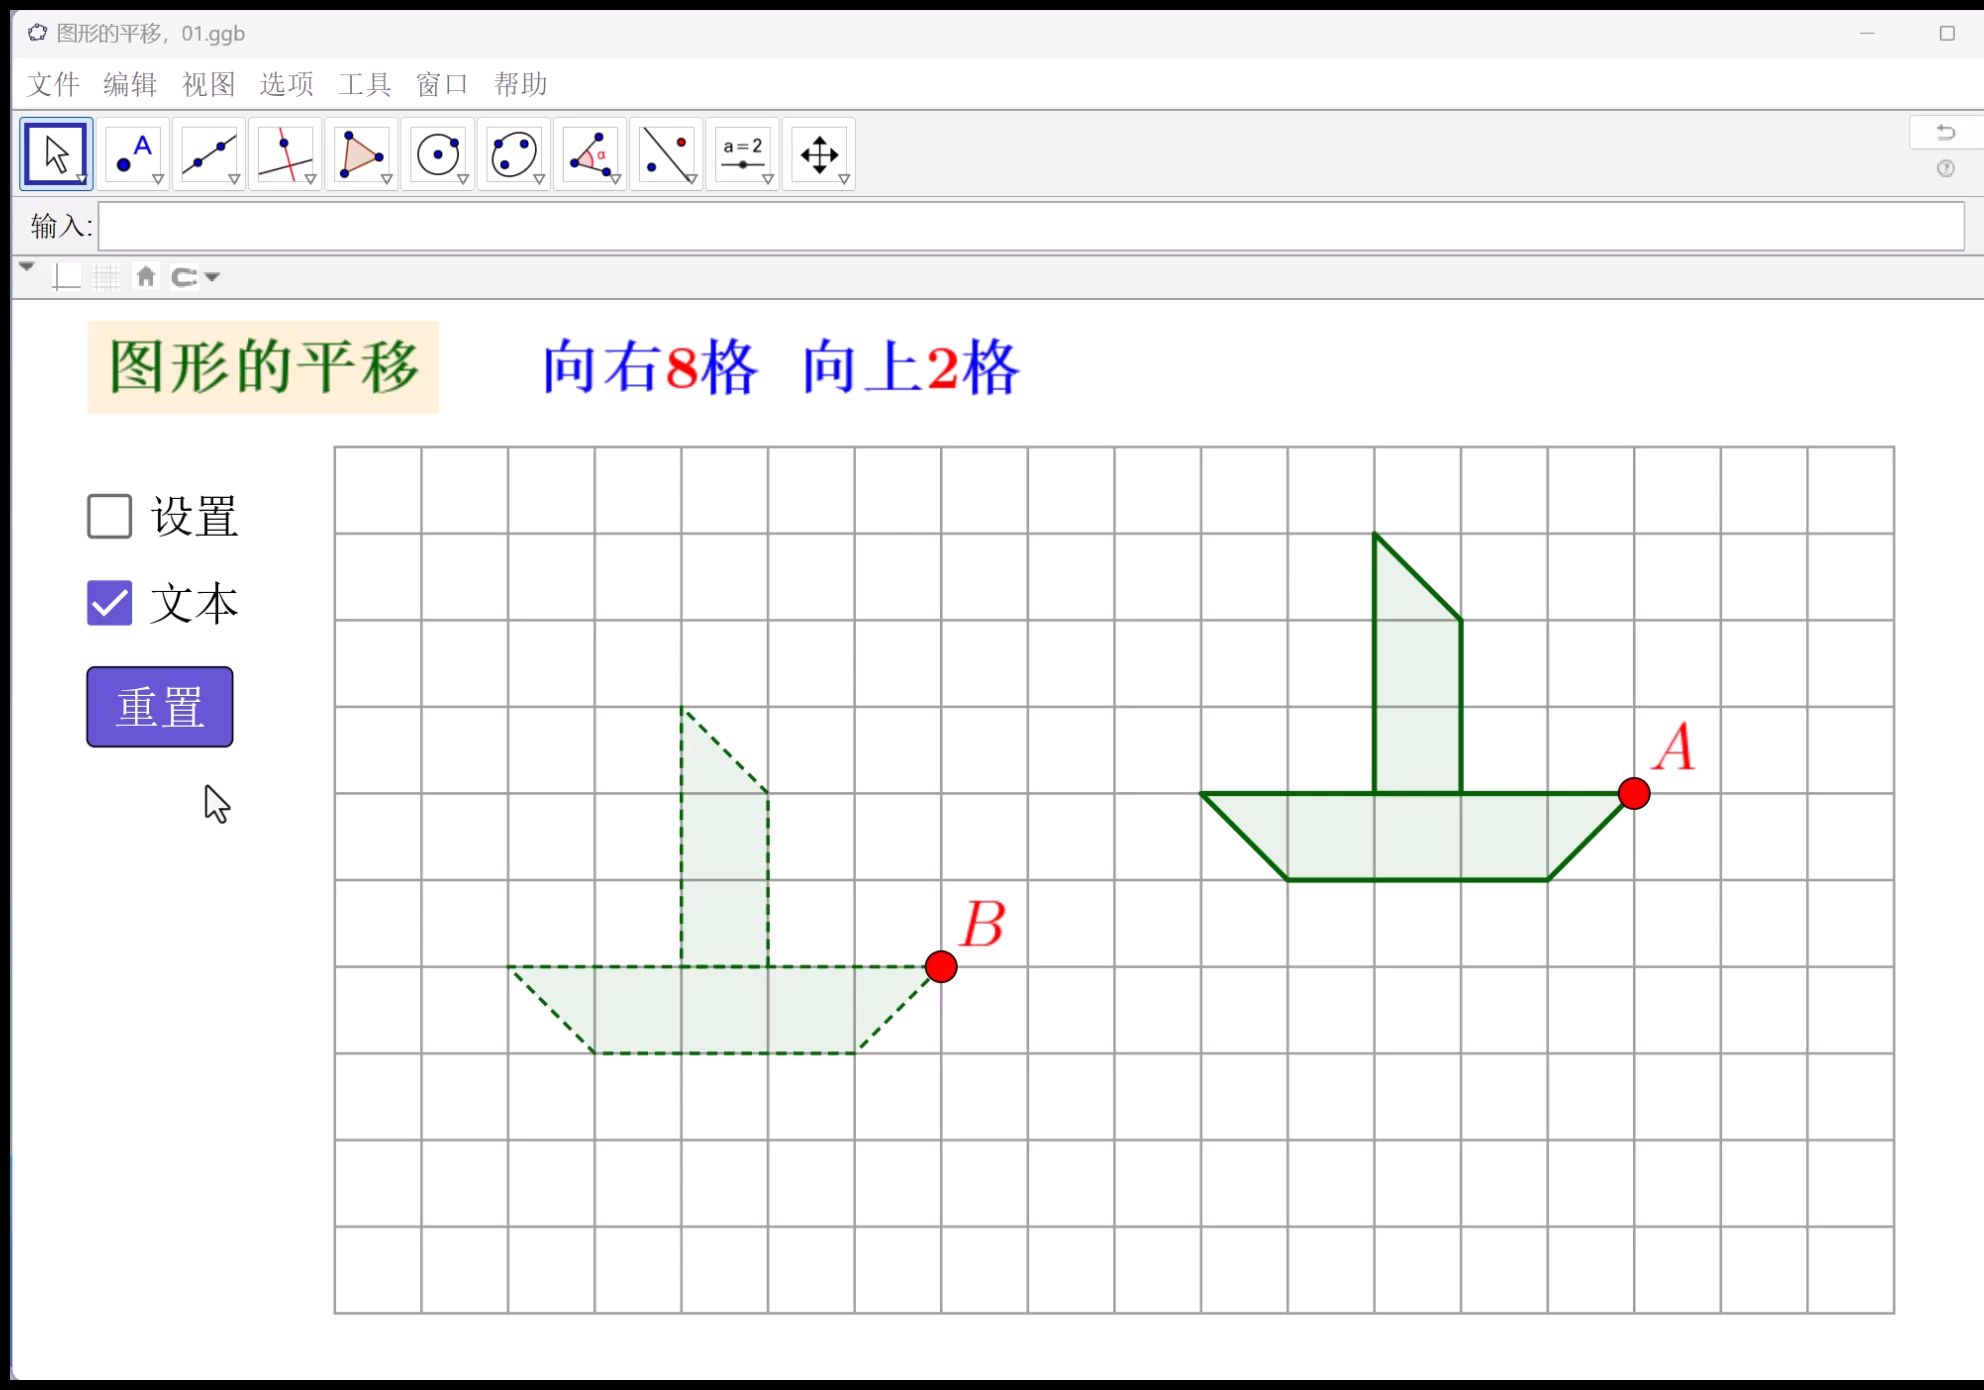This screenshot has width=1984, height=1390.
Task: Click the 向右8格 text
Action: pos(650,368)
